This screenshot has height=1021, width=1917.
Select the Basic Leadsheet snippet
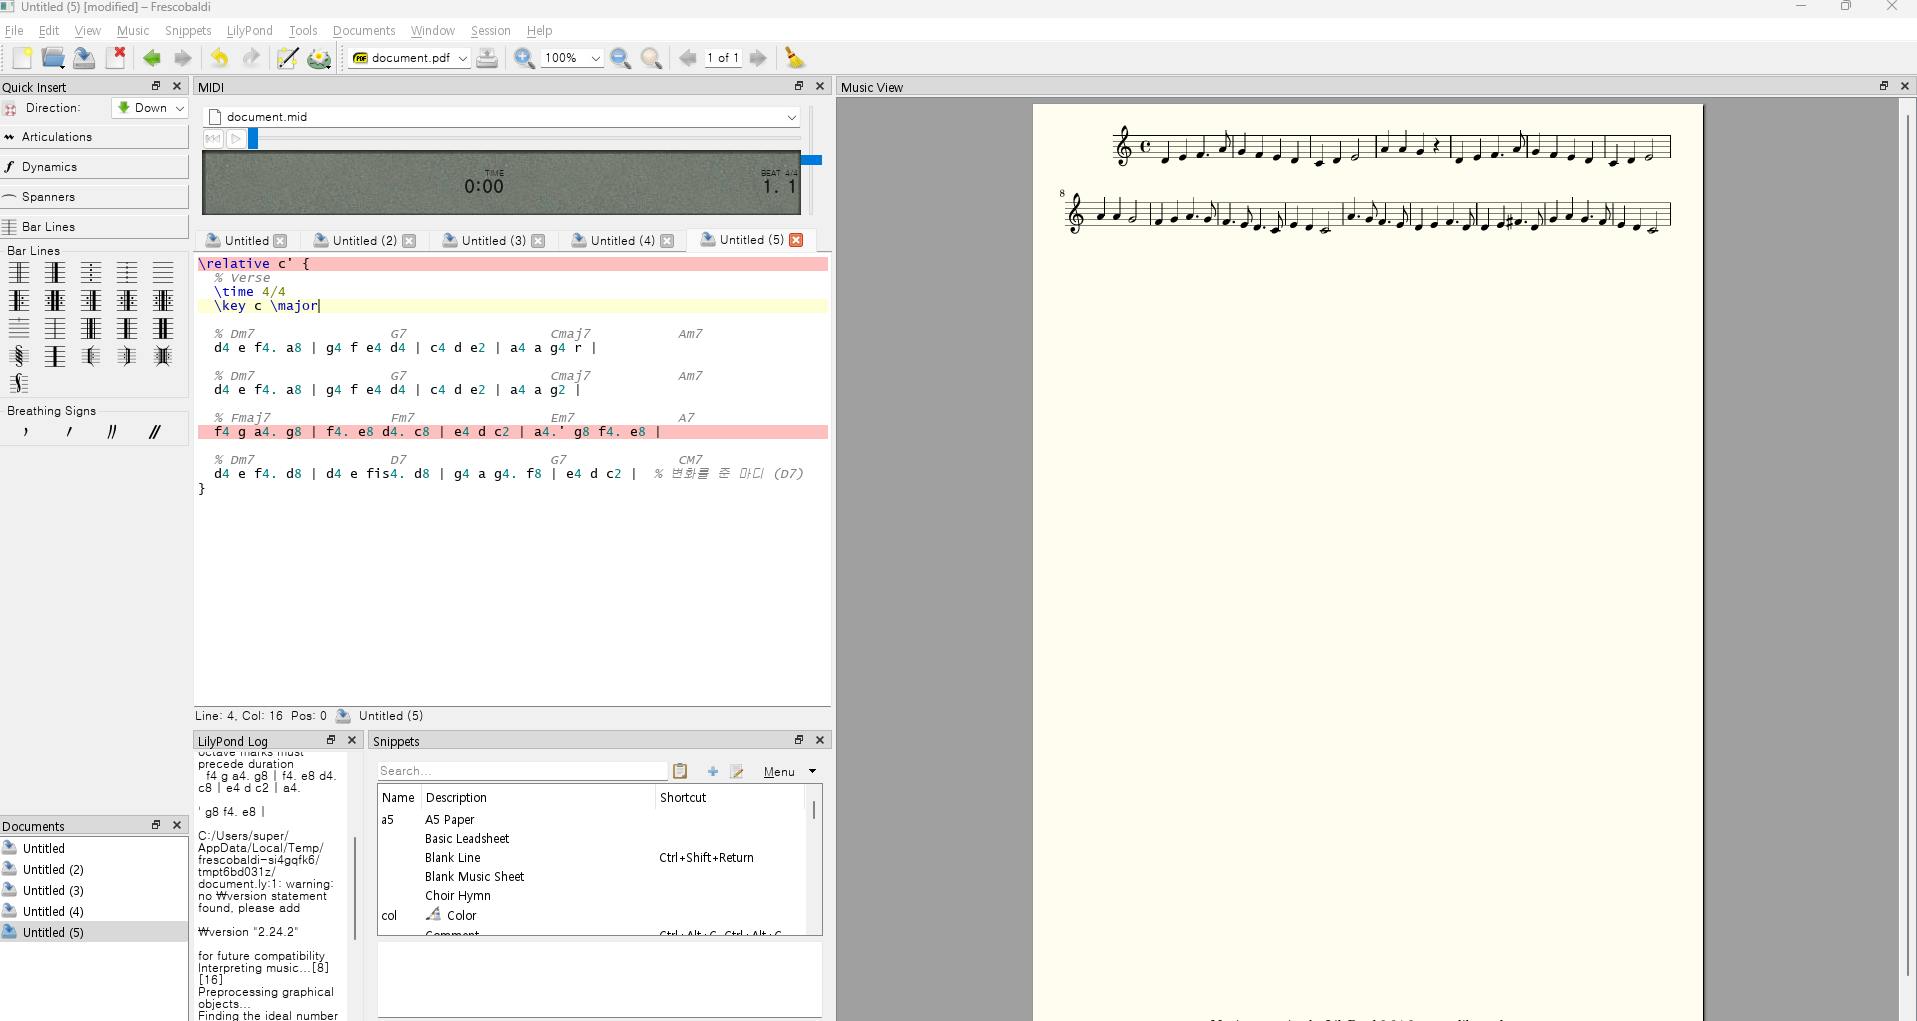pos(466,838)
